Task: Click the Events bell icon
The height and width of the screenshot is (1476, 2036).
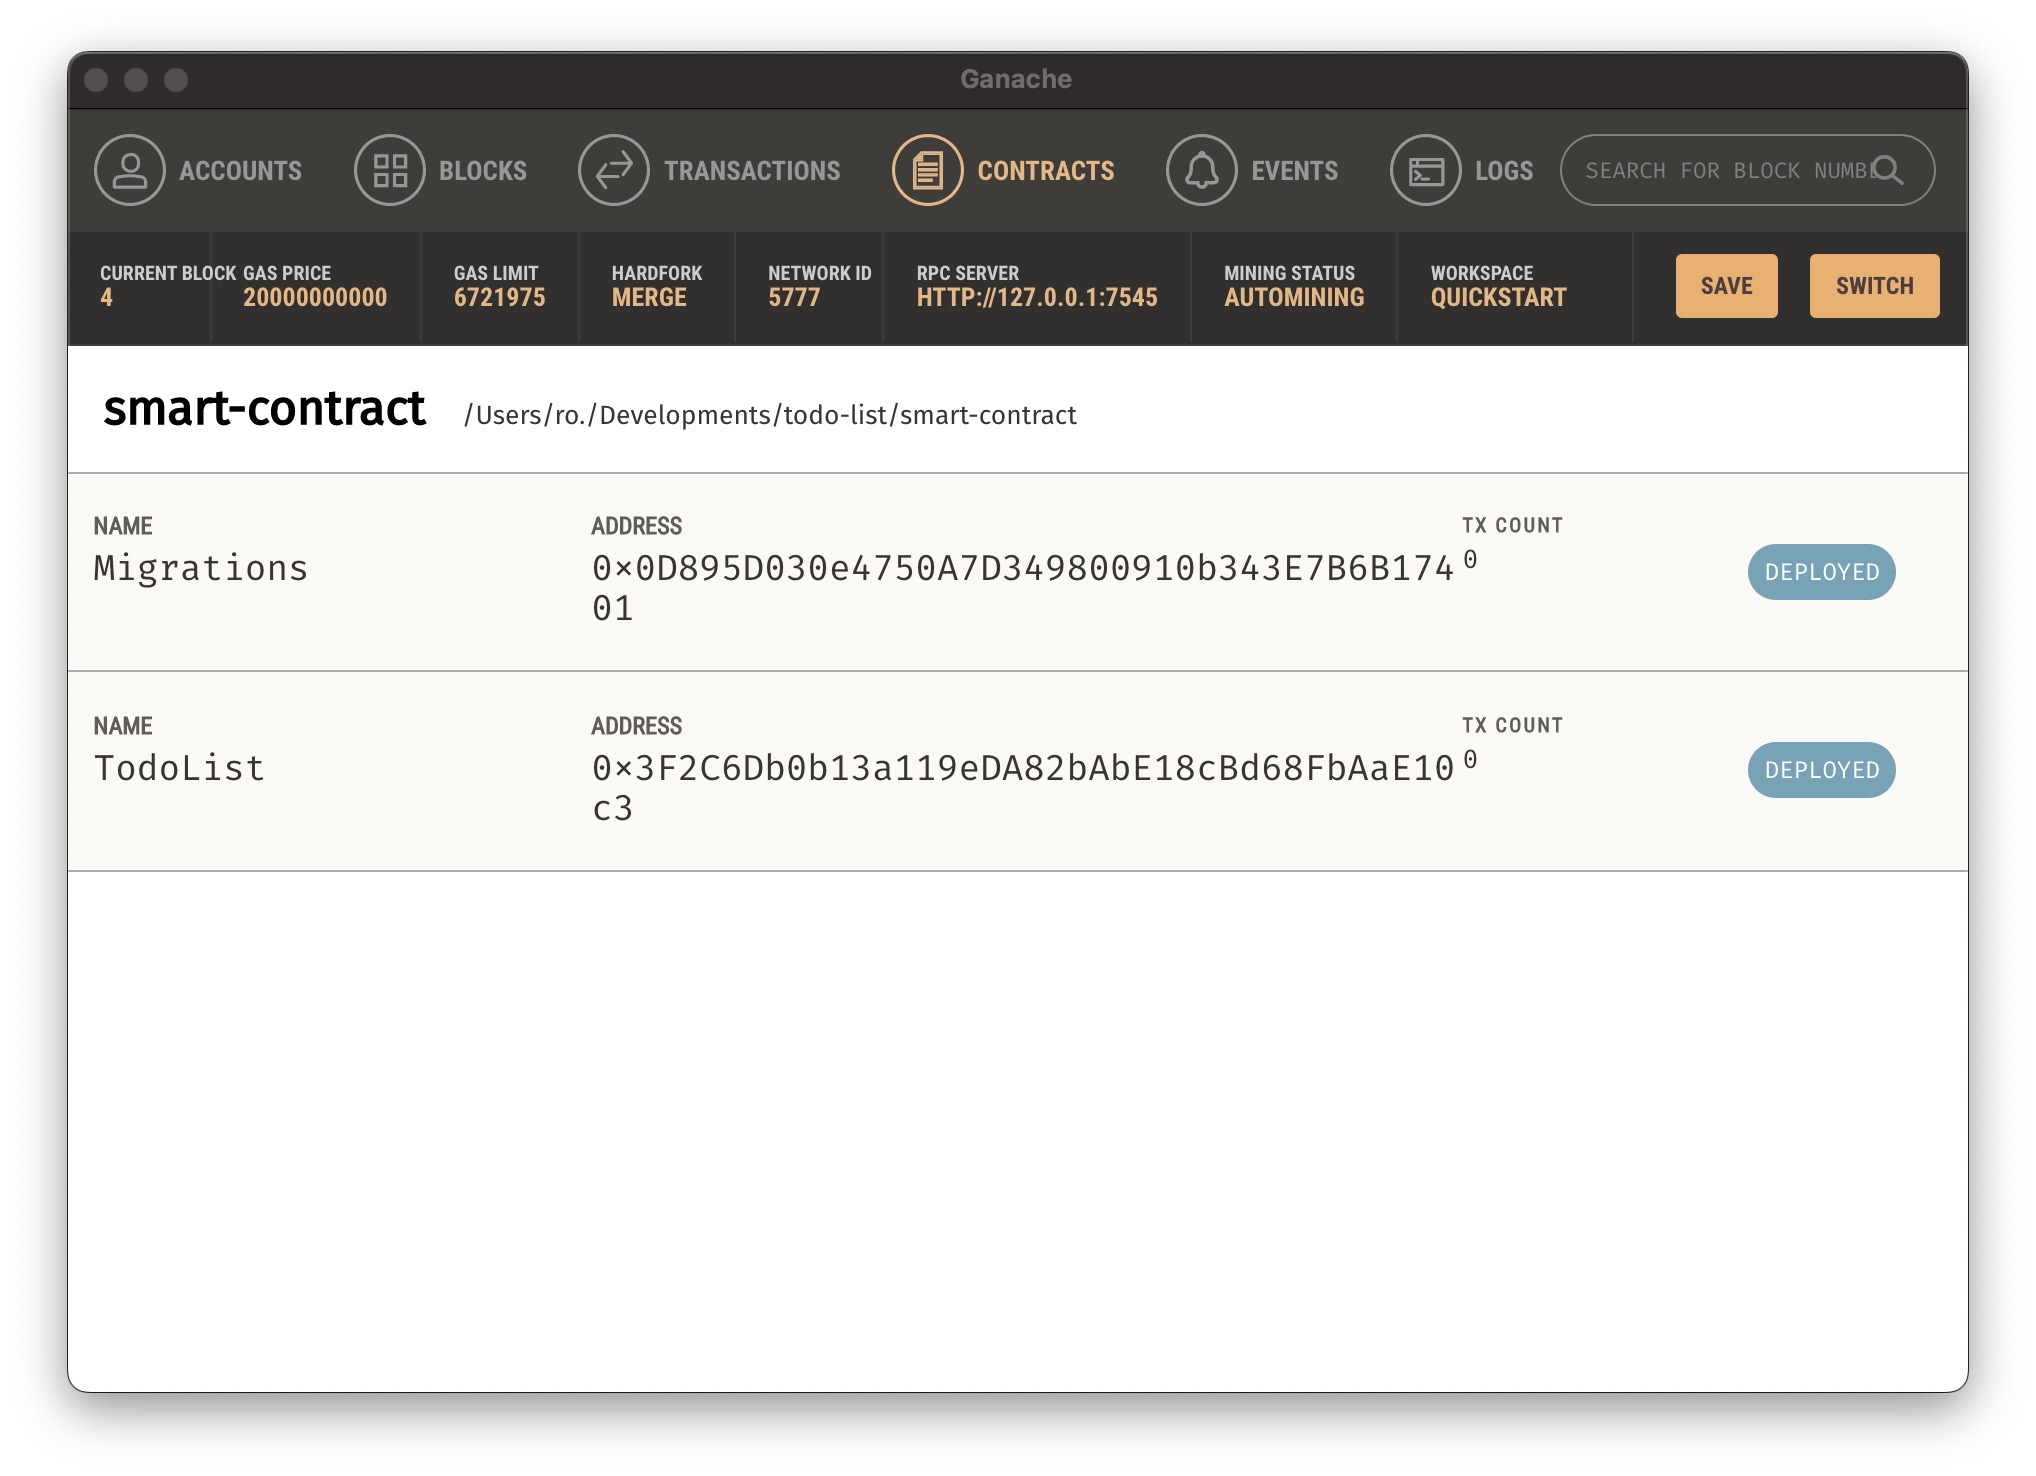Action: [1201, 170]
